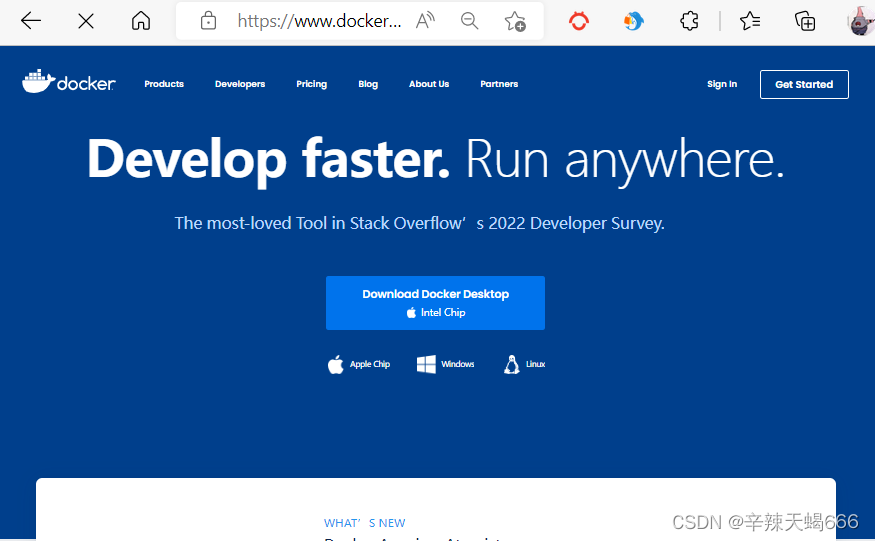Click the "WHAT'S NEW" heading text
The height and width of the screenshot is (541, 875).
pos(364,523)
